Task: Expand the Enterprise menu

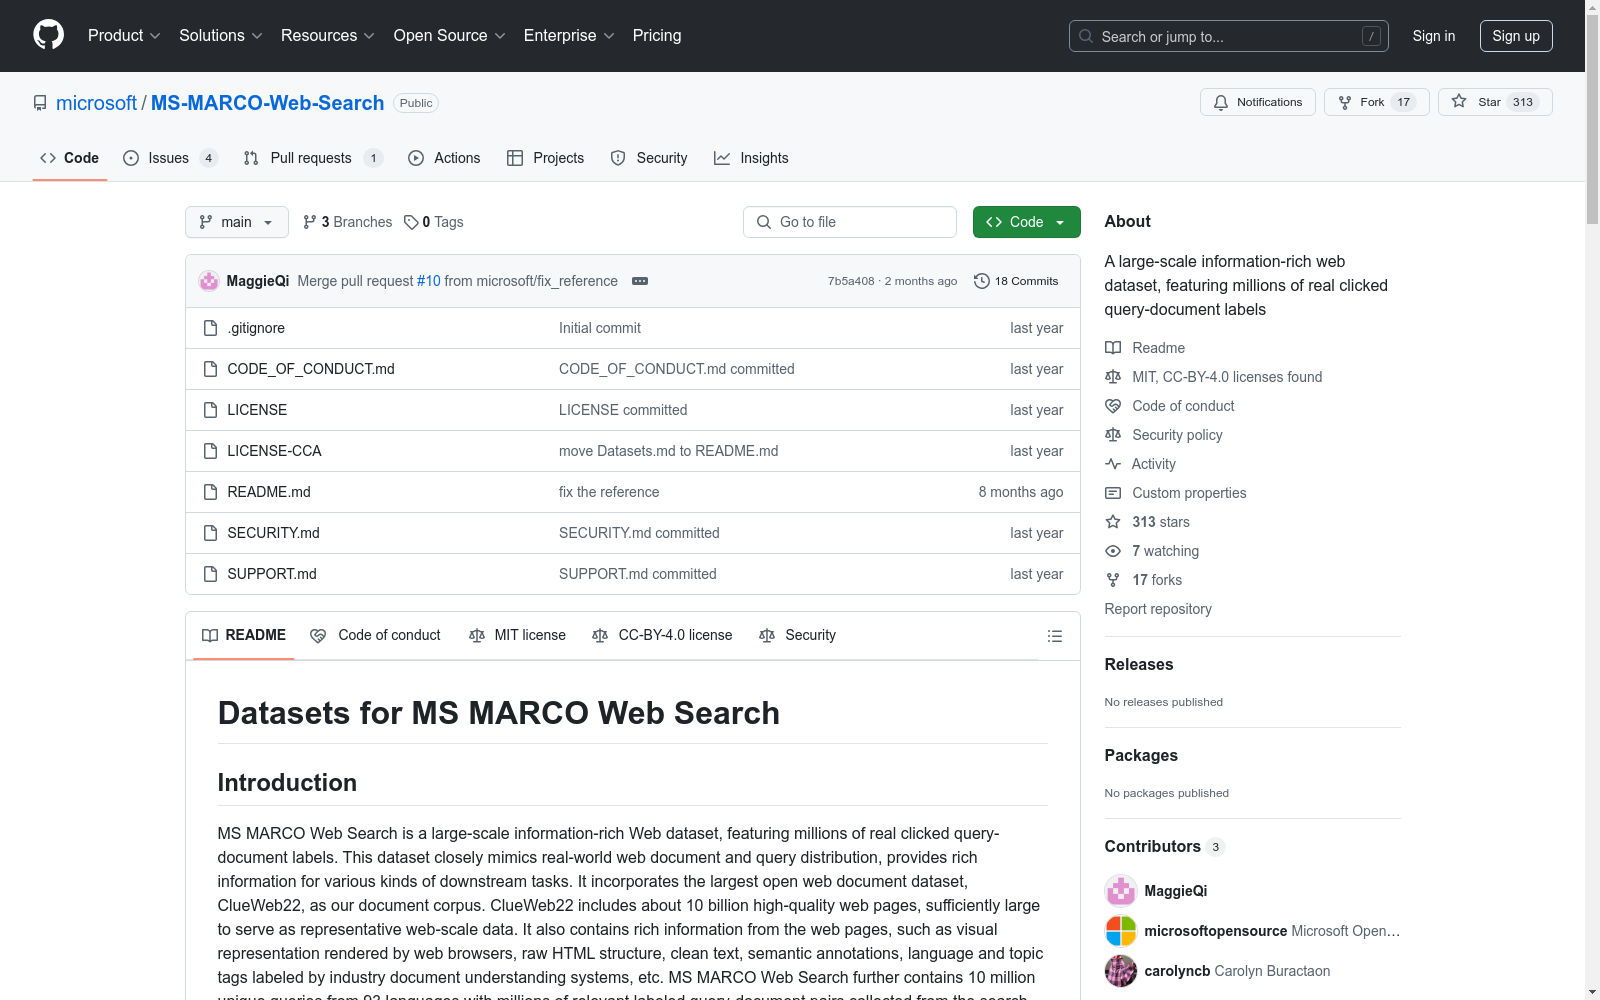Action: pyautogui.click(x=569, y=36)
